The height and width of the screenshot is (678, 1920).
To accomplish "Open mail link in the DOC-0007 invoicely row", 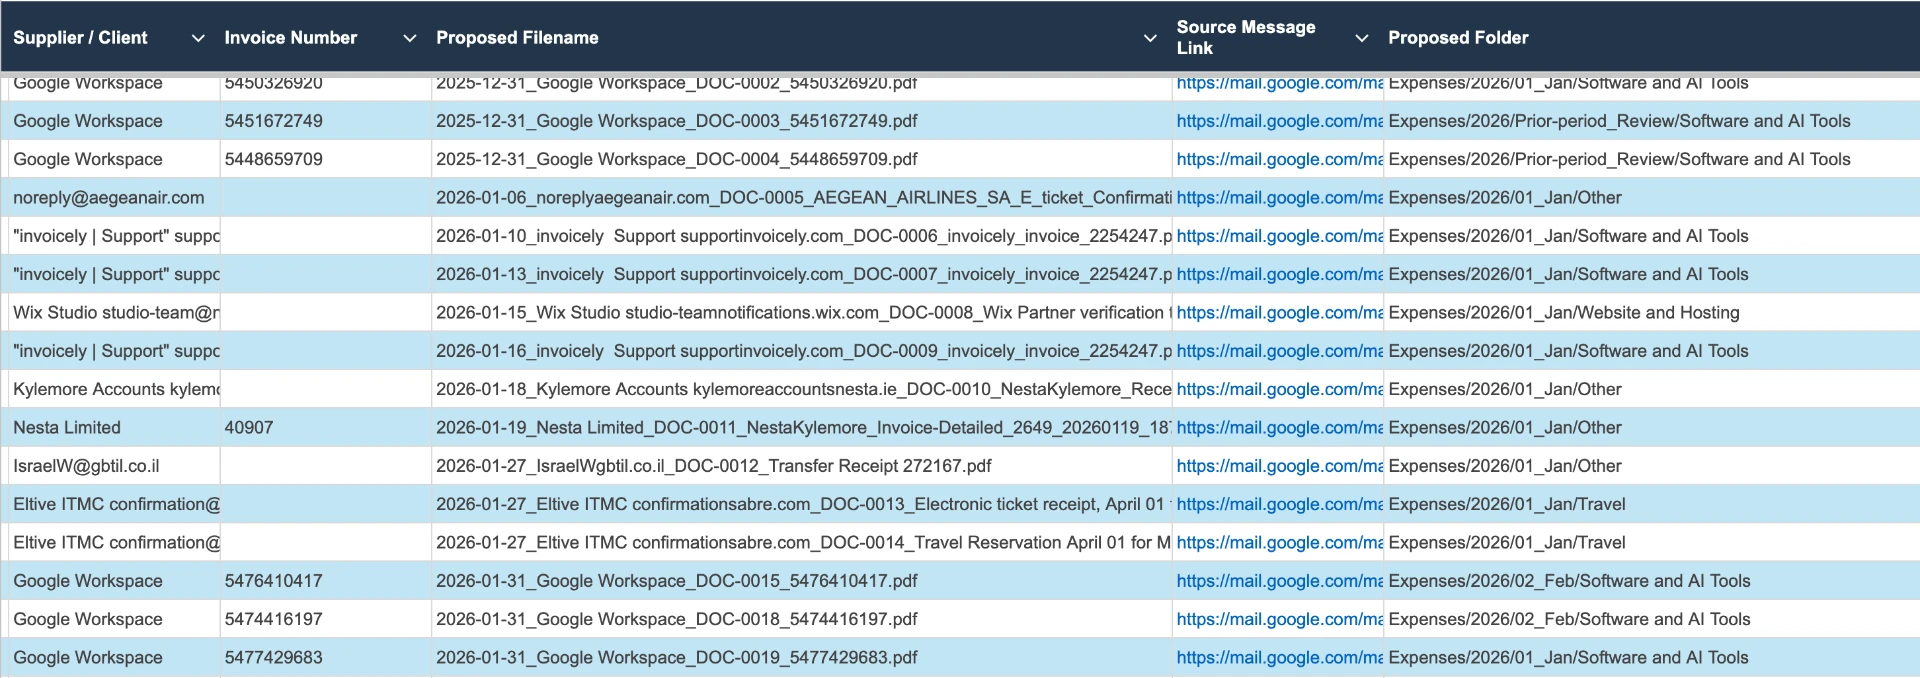I will coord(1279,274).
